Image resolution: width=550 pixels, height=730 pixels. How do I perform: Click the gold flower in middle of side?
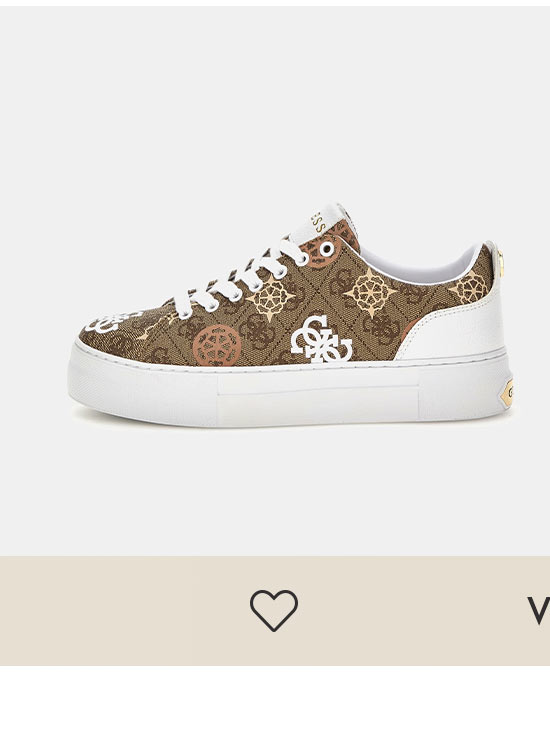point(370,292)
